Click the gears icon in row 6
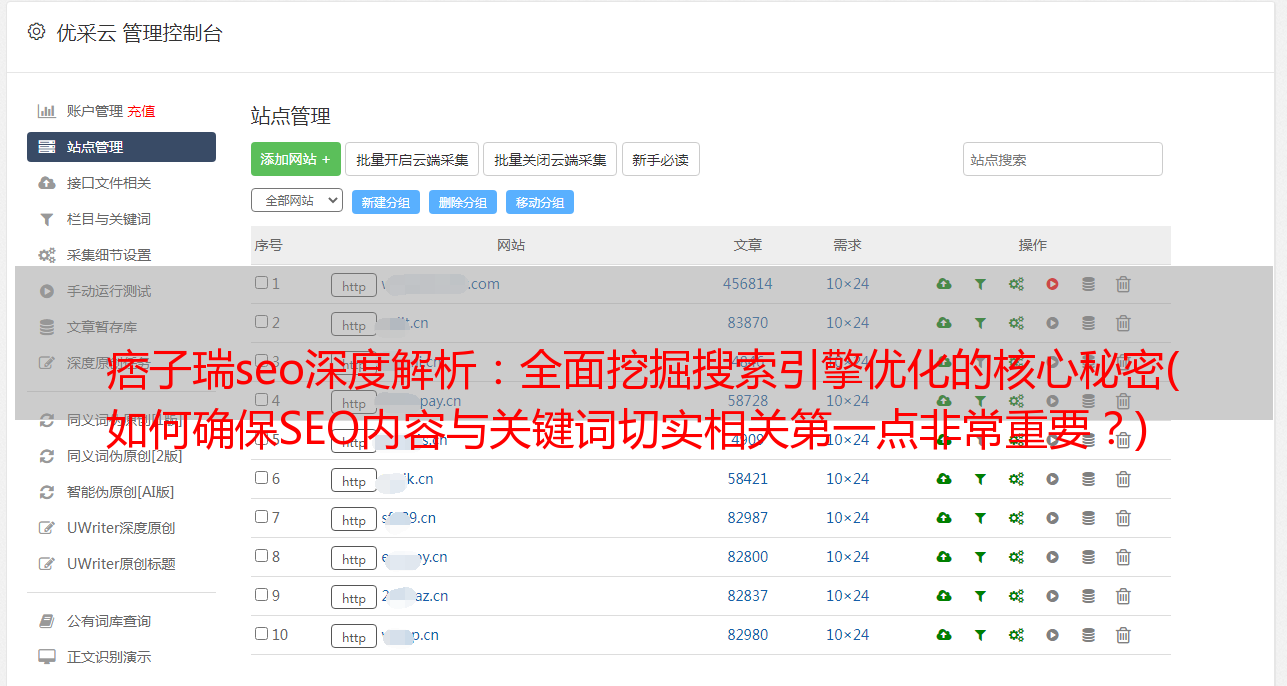The image size is (1287, 686). pos(1016,479)
